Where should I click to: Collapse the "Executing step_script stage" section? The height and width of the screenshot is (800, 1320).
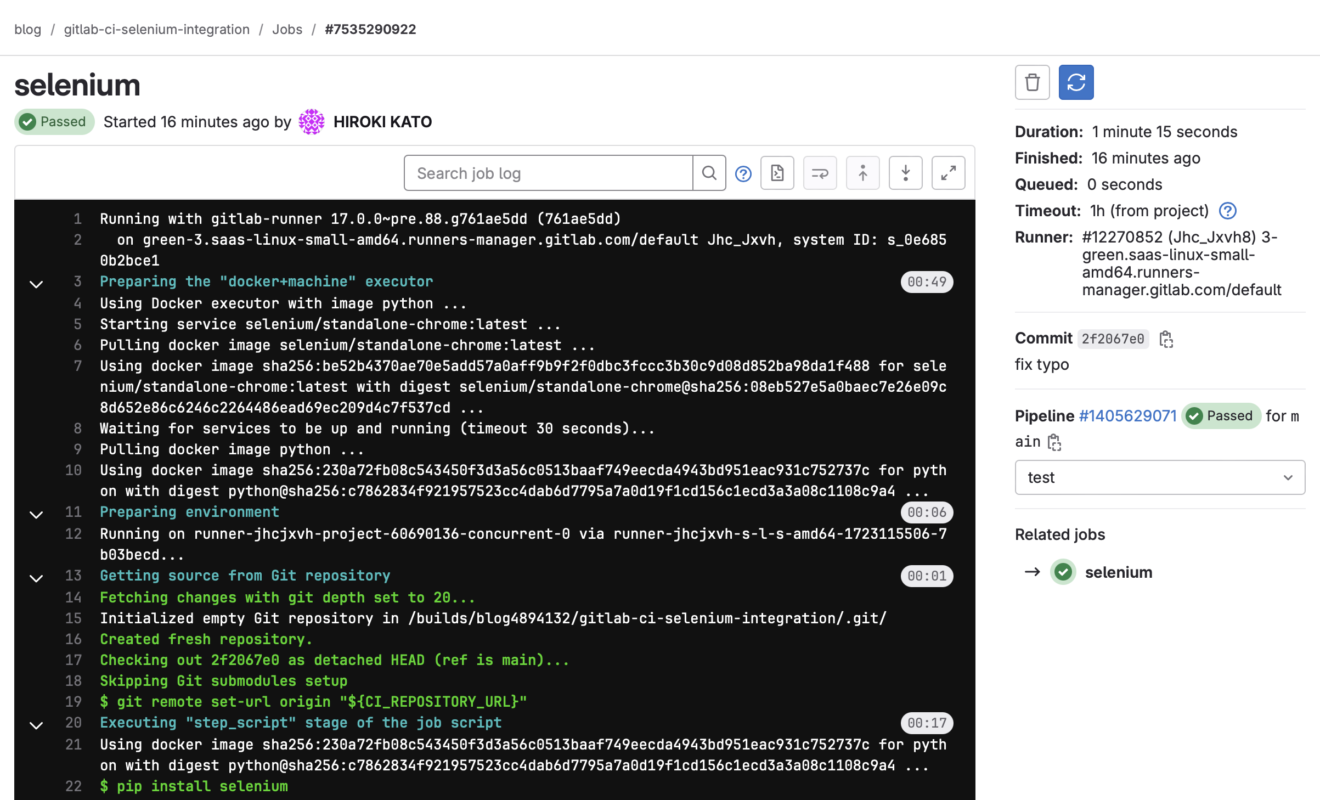pyautogui.click(x=36, y=725)
